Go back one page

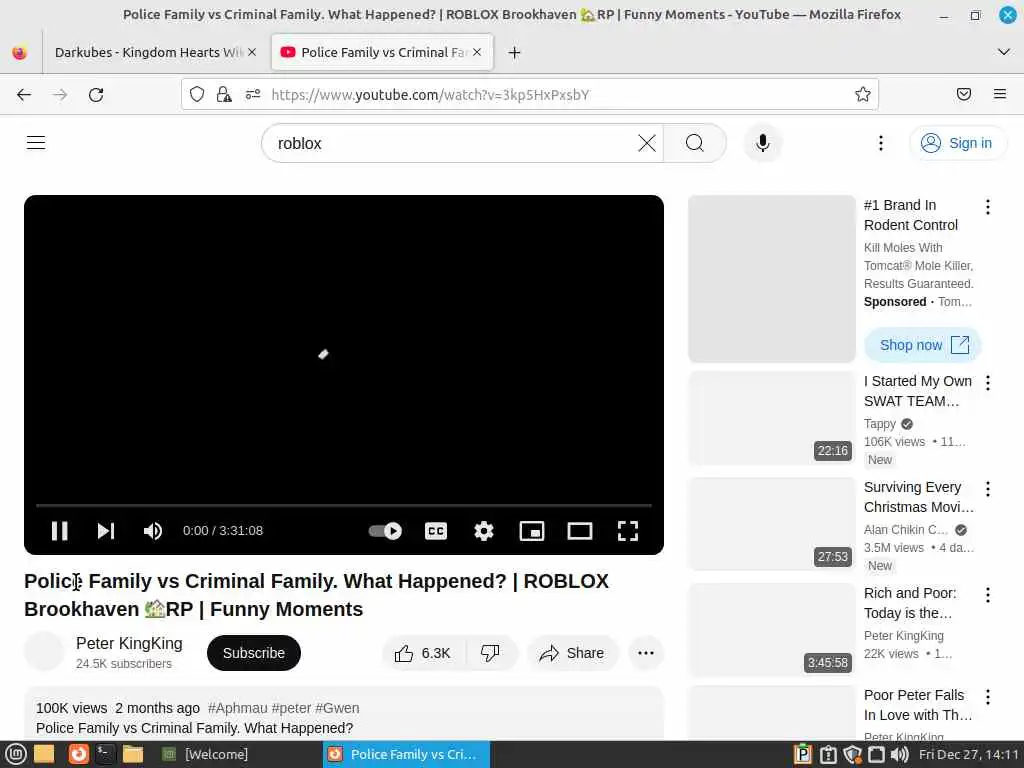click(x=24, y=95)
